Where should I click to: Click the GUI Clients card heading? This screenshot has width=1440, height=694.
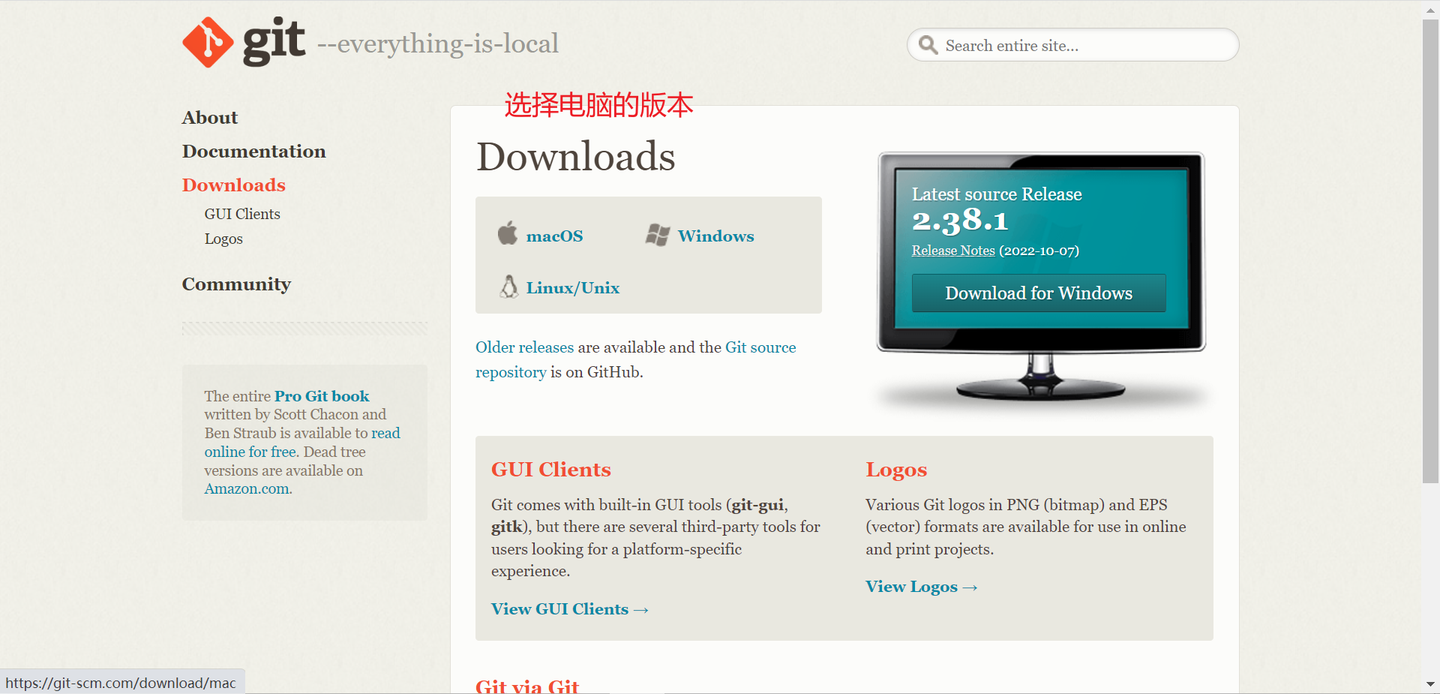(x=551, y=470)
